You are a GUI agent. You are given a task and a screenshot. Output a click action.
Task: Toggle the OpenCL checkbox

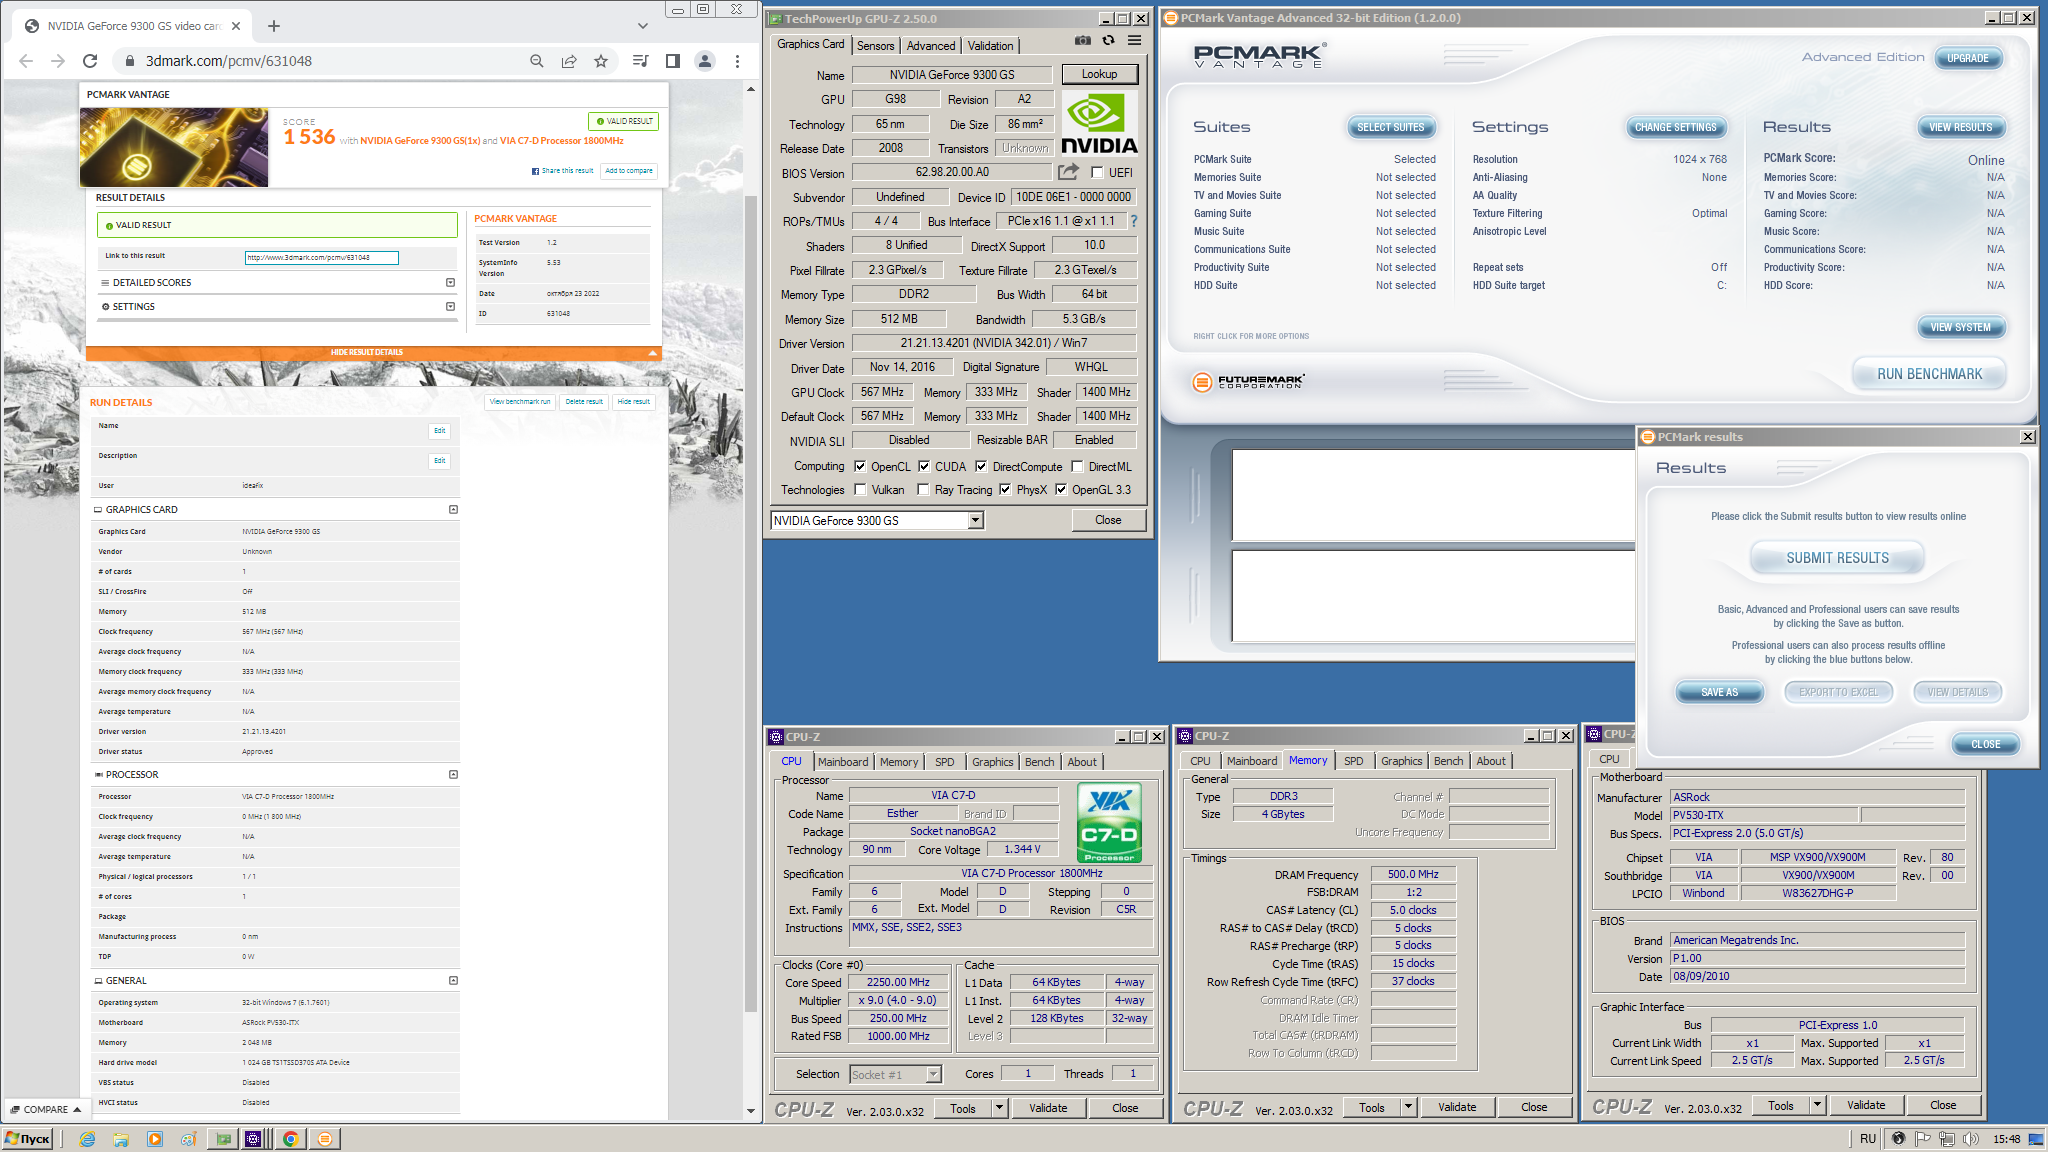click(860, 466)
